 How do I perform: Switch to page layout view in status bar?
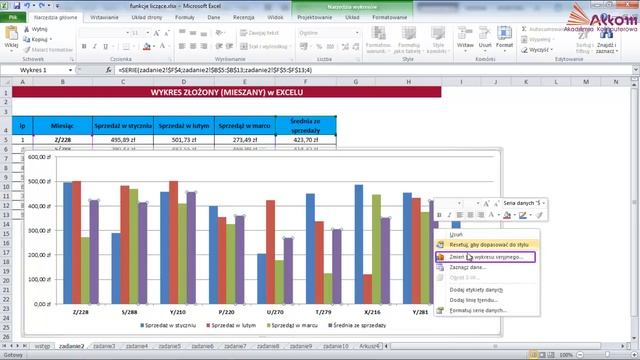tap(542, 355)
